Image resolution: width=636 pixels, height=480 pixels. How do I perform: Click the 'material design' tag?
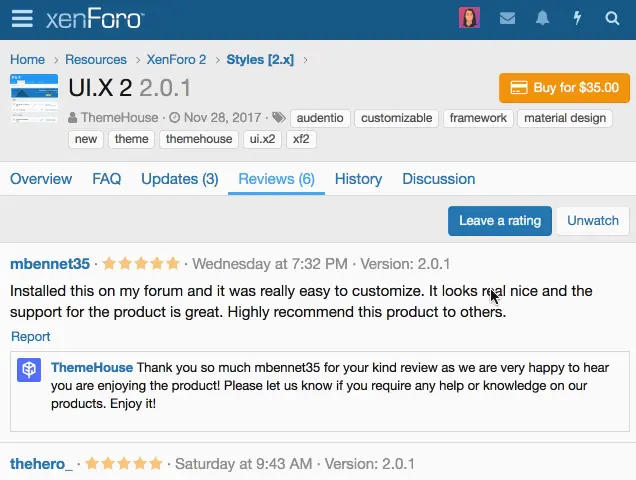point(565,118)
